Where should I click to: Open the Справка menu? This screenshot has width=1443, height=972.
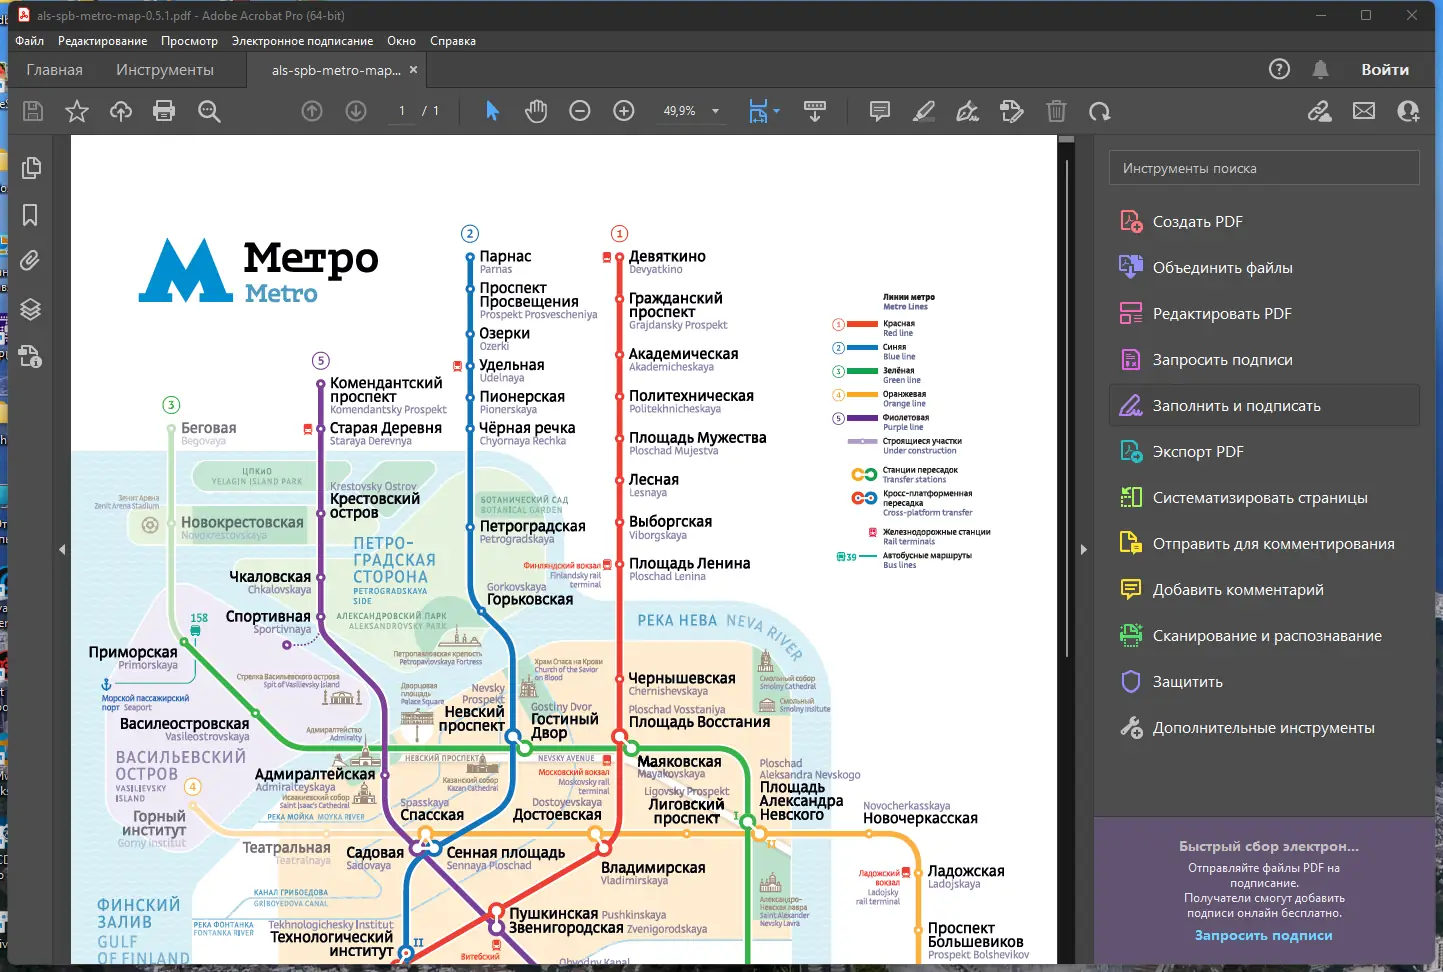click(453, 41)
